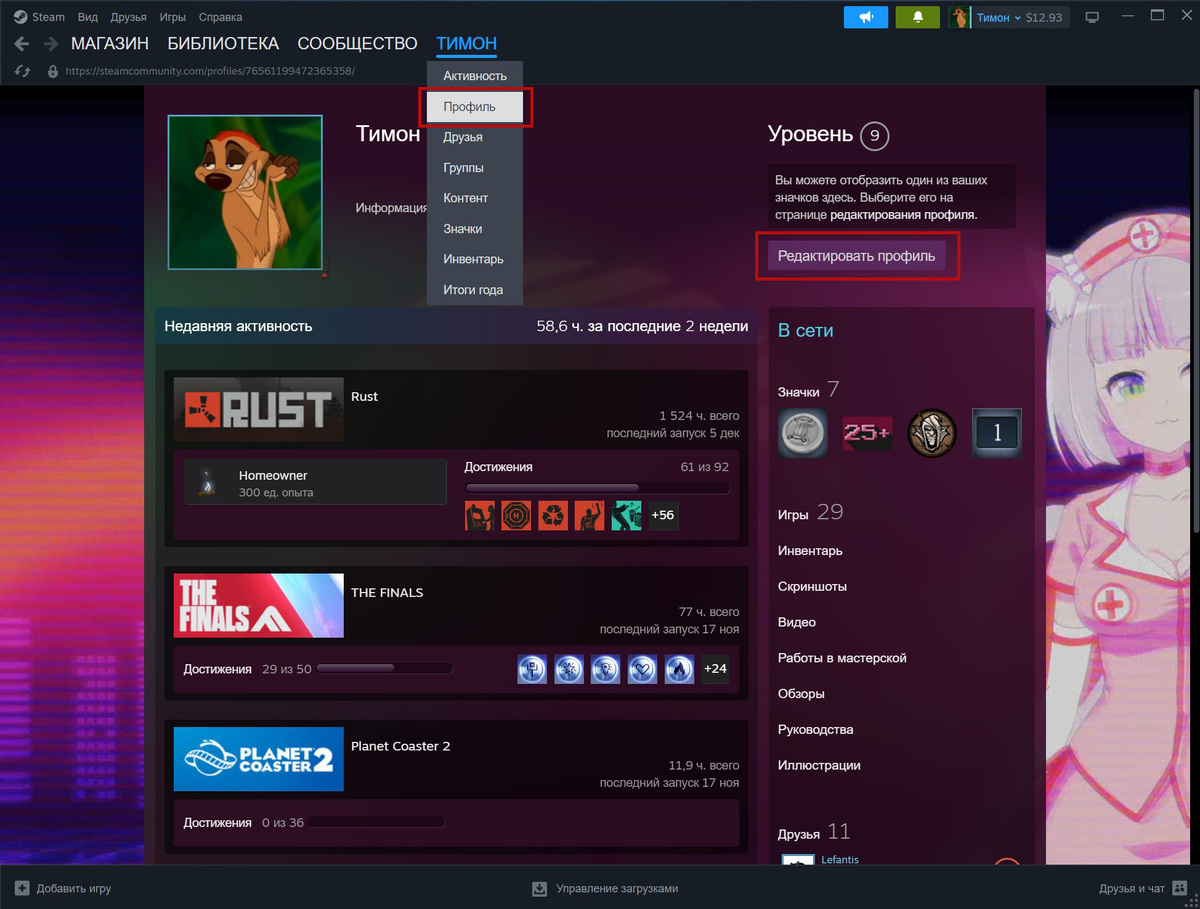Open notifications with the green bell button
The image size is (1200, 909).
(x=918, y=17)
